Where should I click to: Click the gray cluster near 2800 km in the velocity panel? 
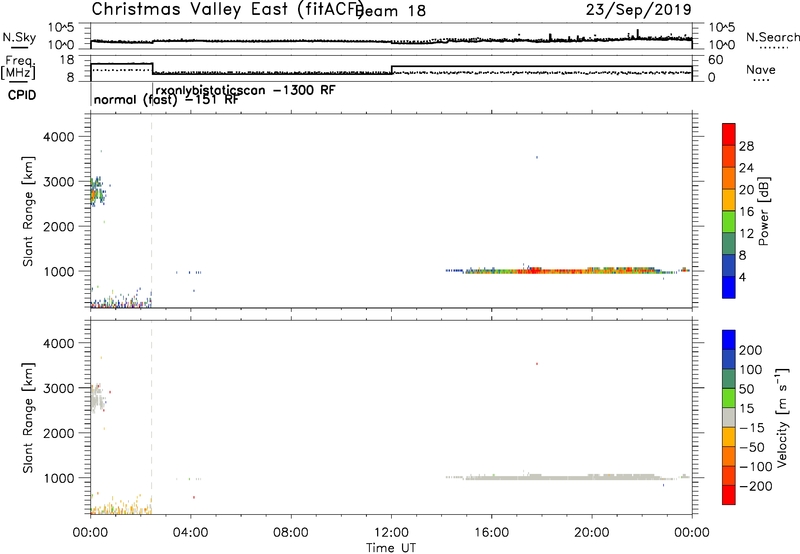(x=97, y=398)
